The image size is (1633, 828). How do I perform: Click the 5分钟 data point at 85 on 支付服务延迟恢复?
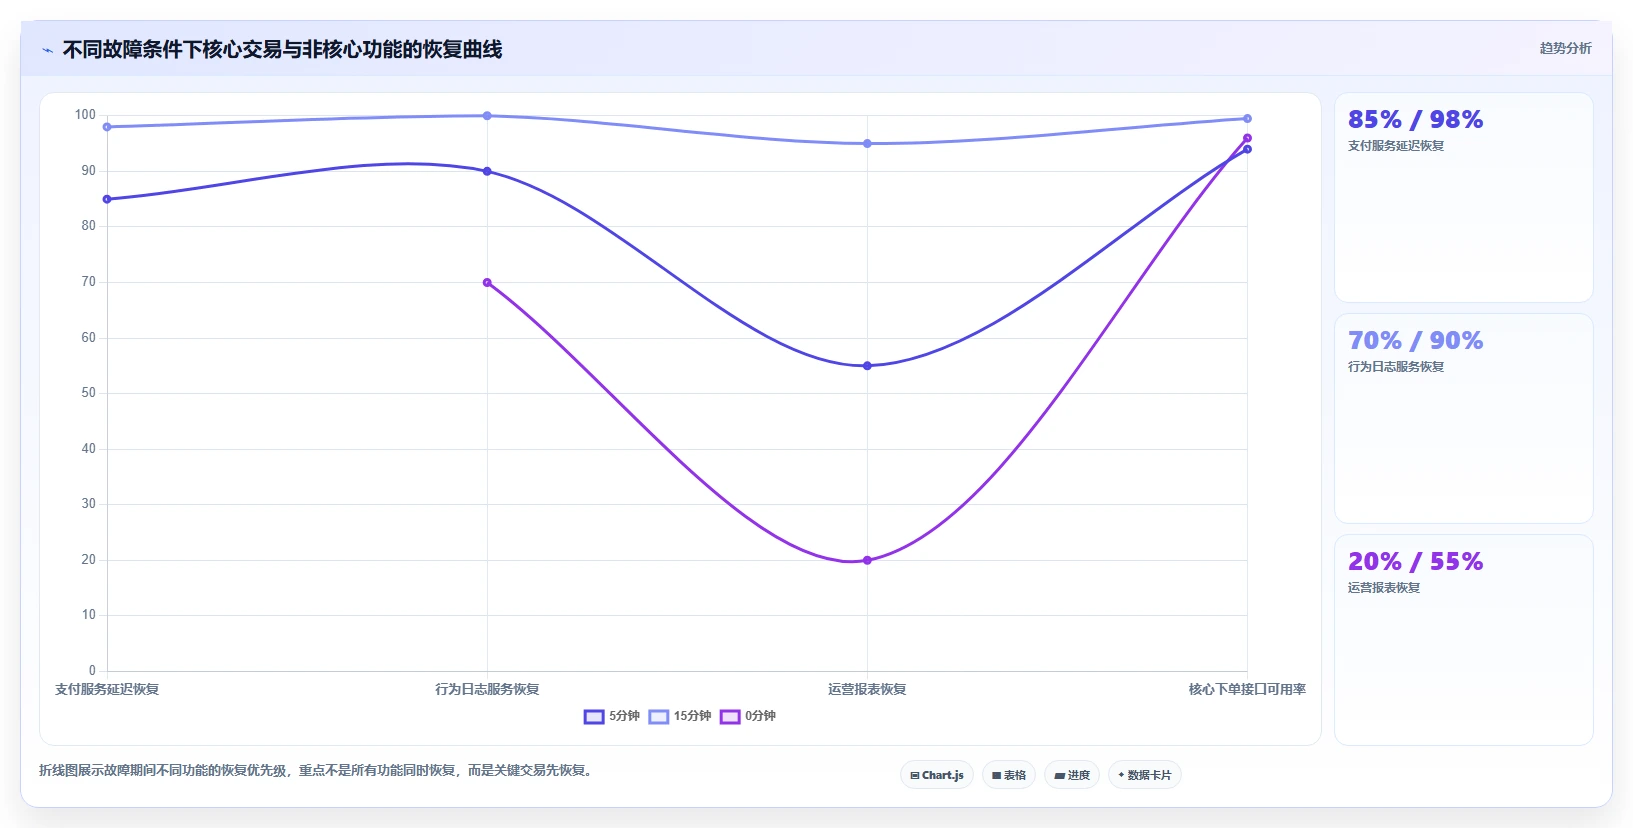click(107, 199)
